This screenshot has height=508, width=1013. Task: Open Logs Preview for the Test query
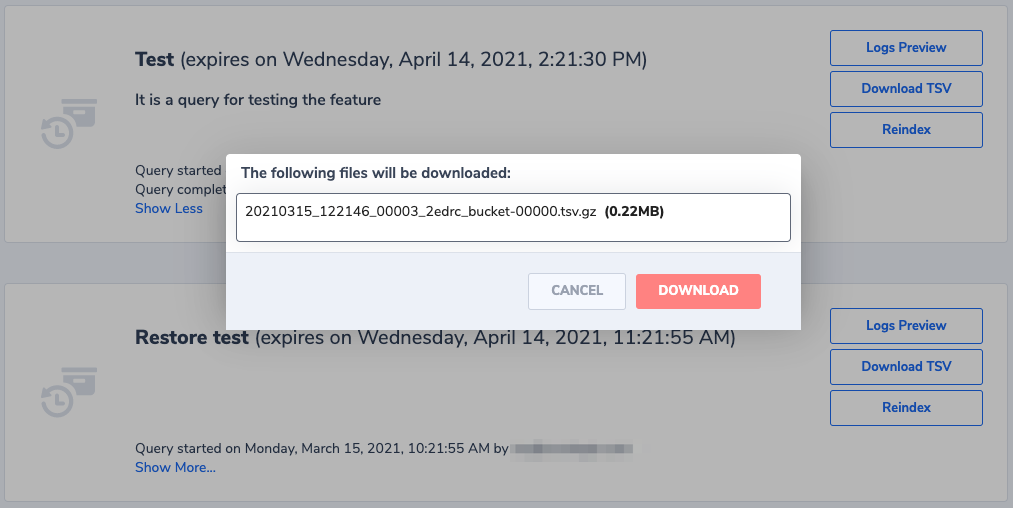(x=906, y=48)
